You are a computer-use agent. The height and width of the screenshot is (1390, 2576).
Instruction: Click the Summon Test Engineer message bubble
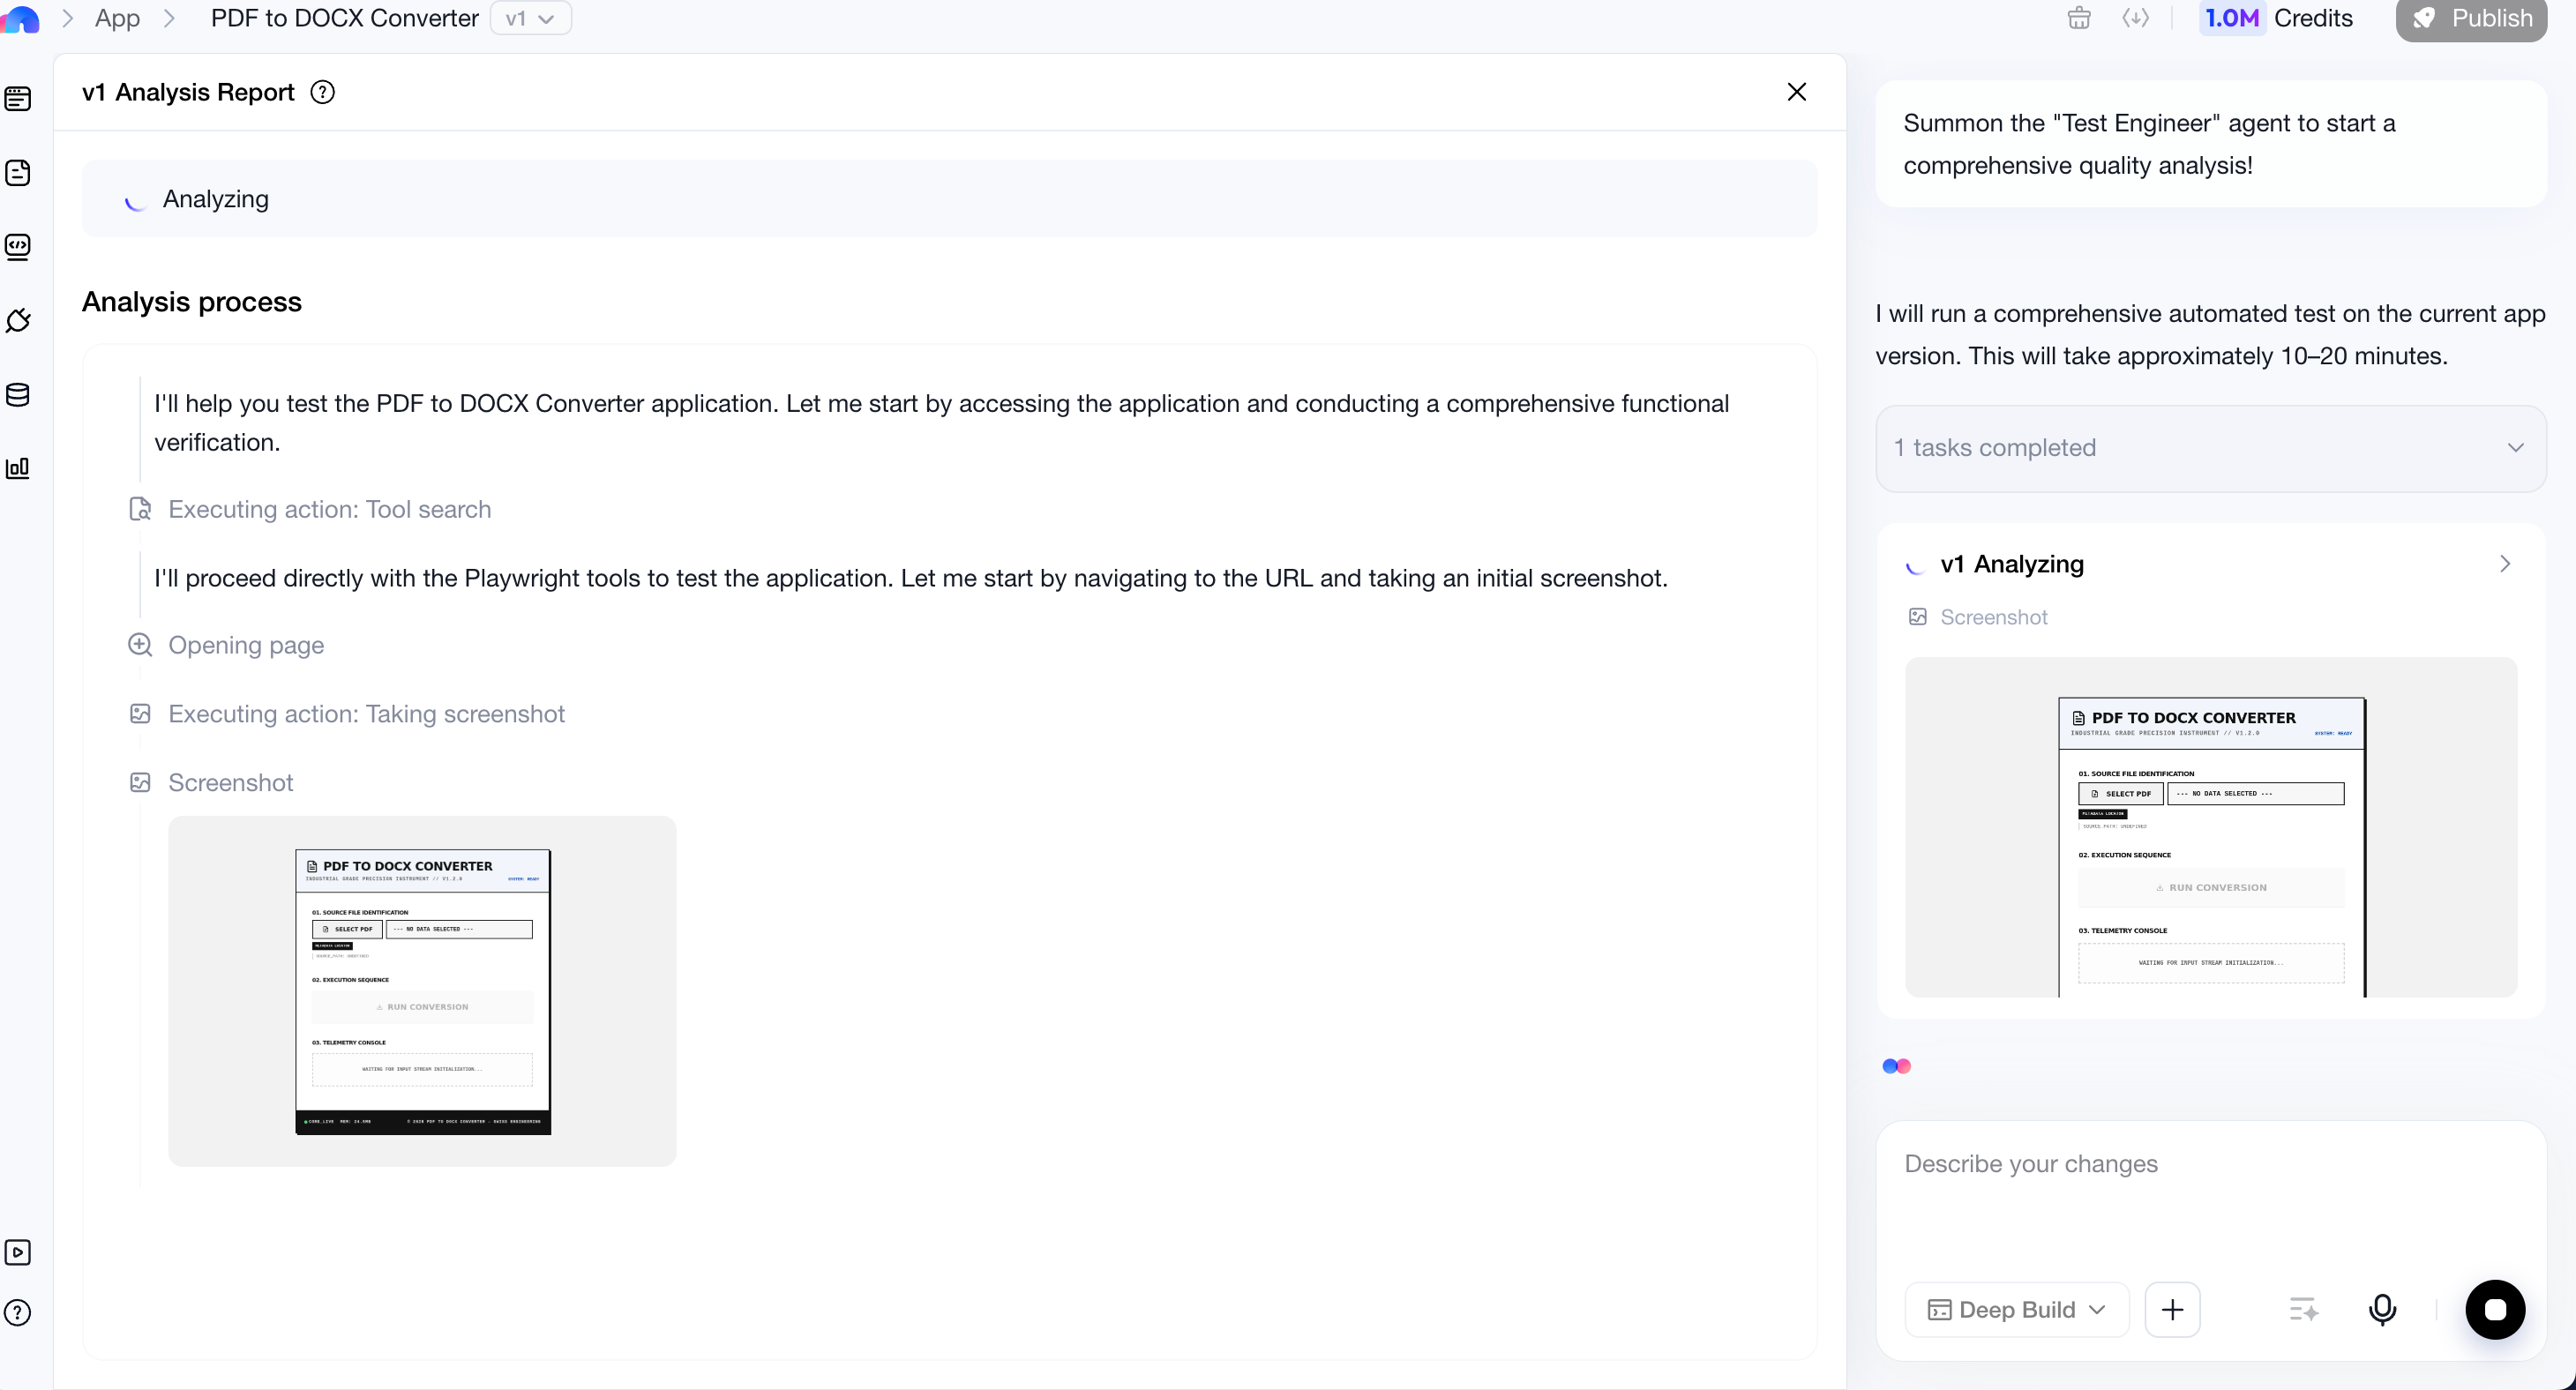click(x=2210, y=144)
